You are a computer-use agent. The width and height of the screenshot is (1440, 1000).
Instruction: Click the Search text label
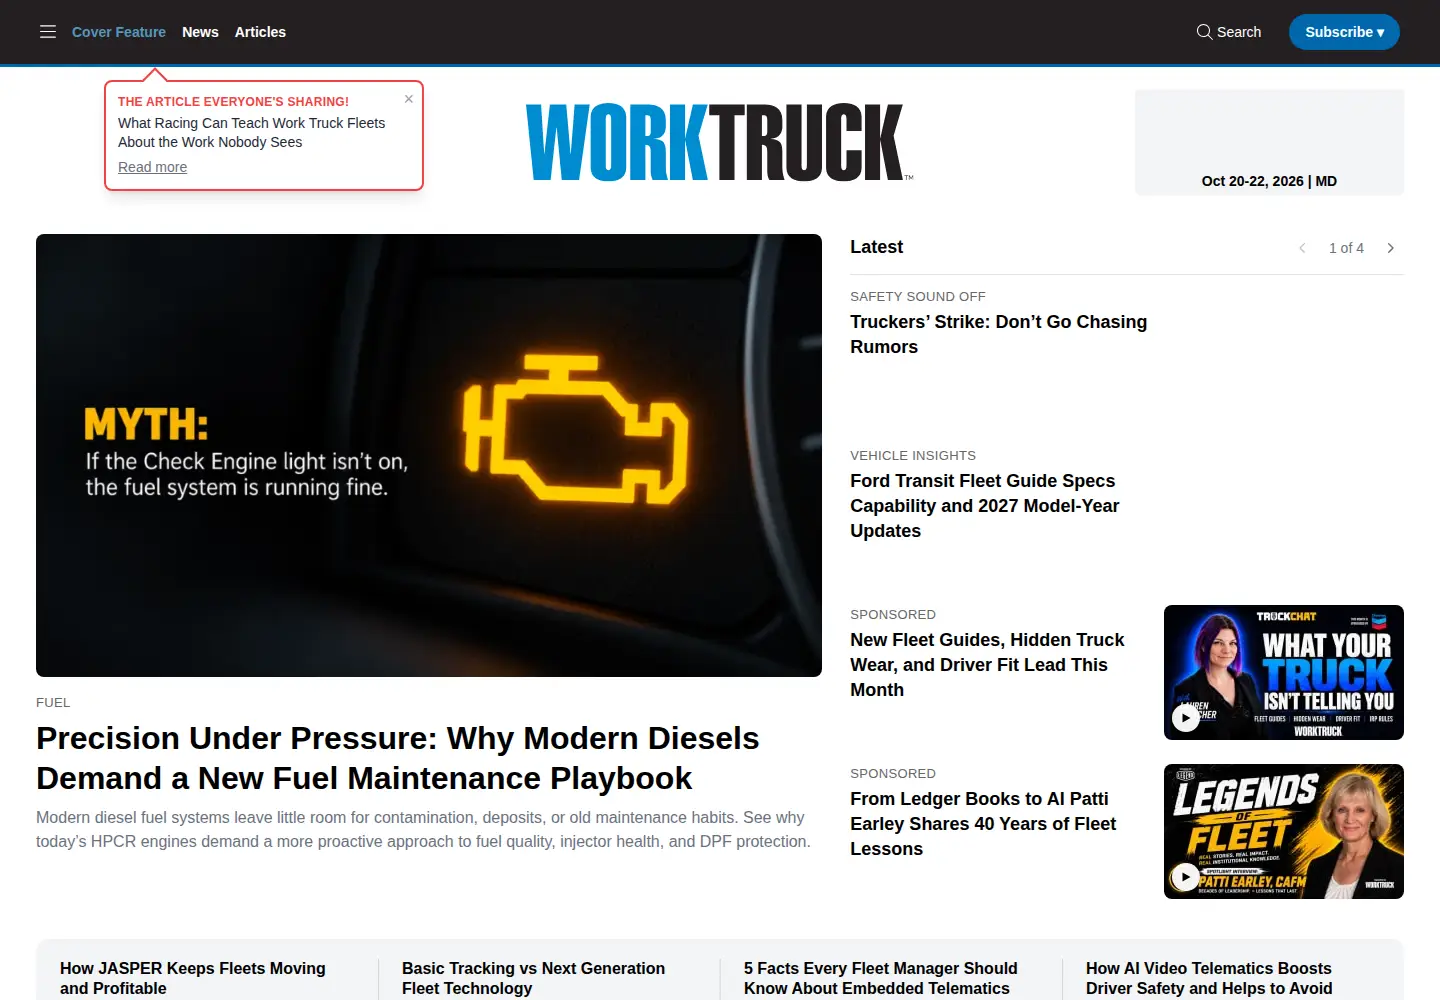(x=1239, y=32)
